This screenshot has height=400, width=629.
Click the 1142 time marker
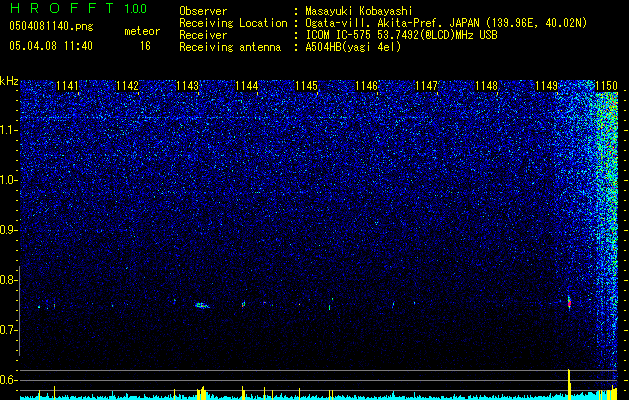[x=127, y=86]
